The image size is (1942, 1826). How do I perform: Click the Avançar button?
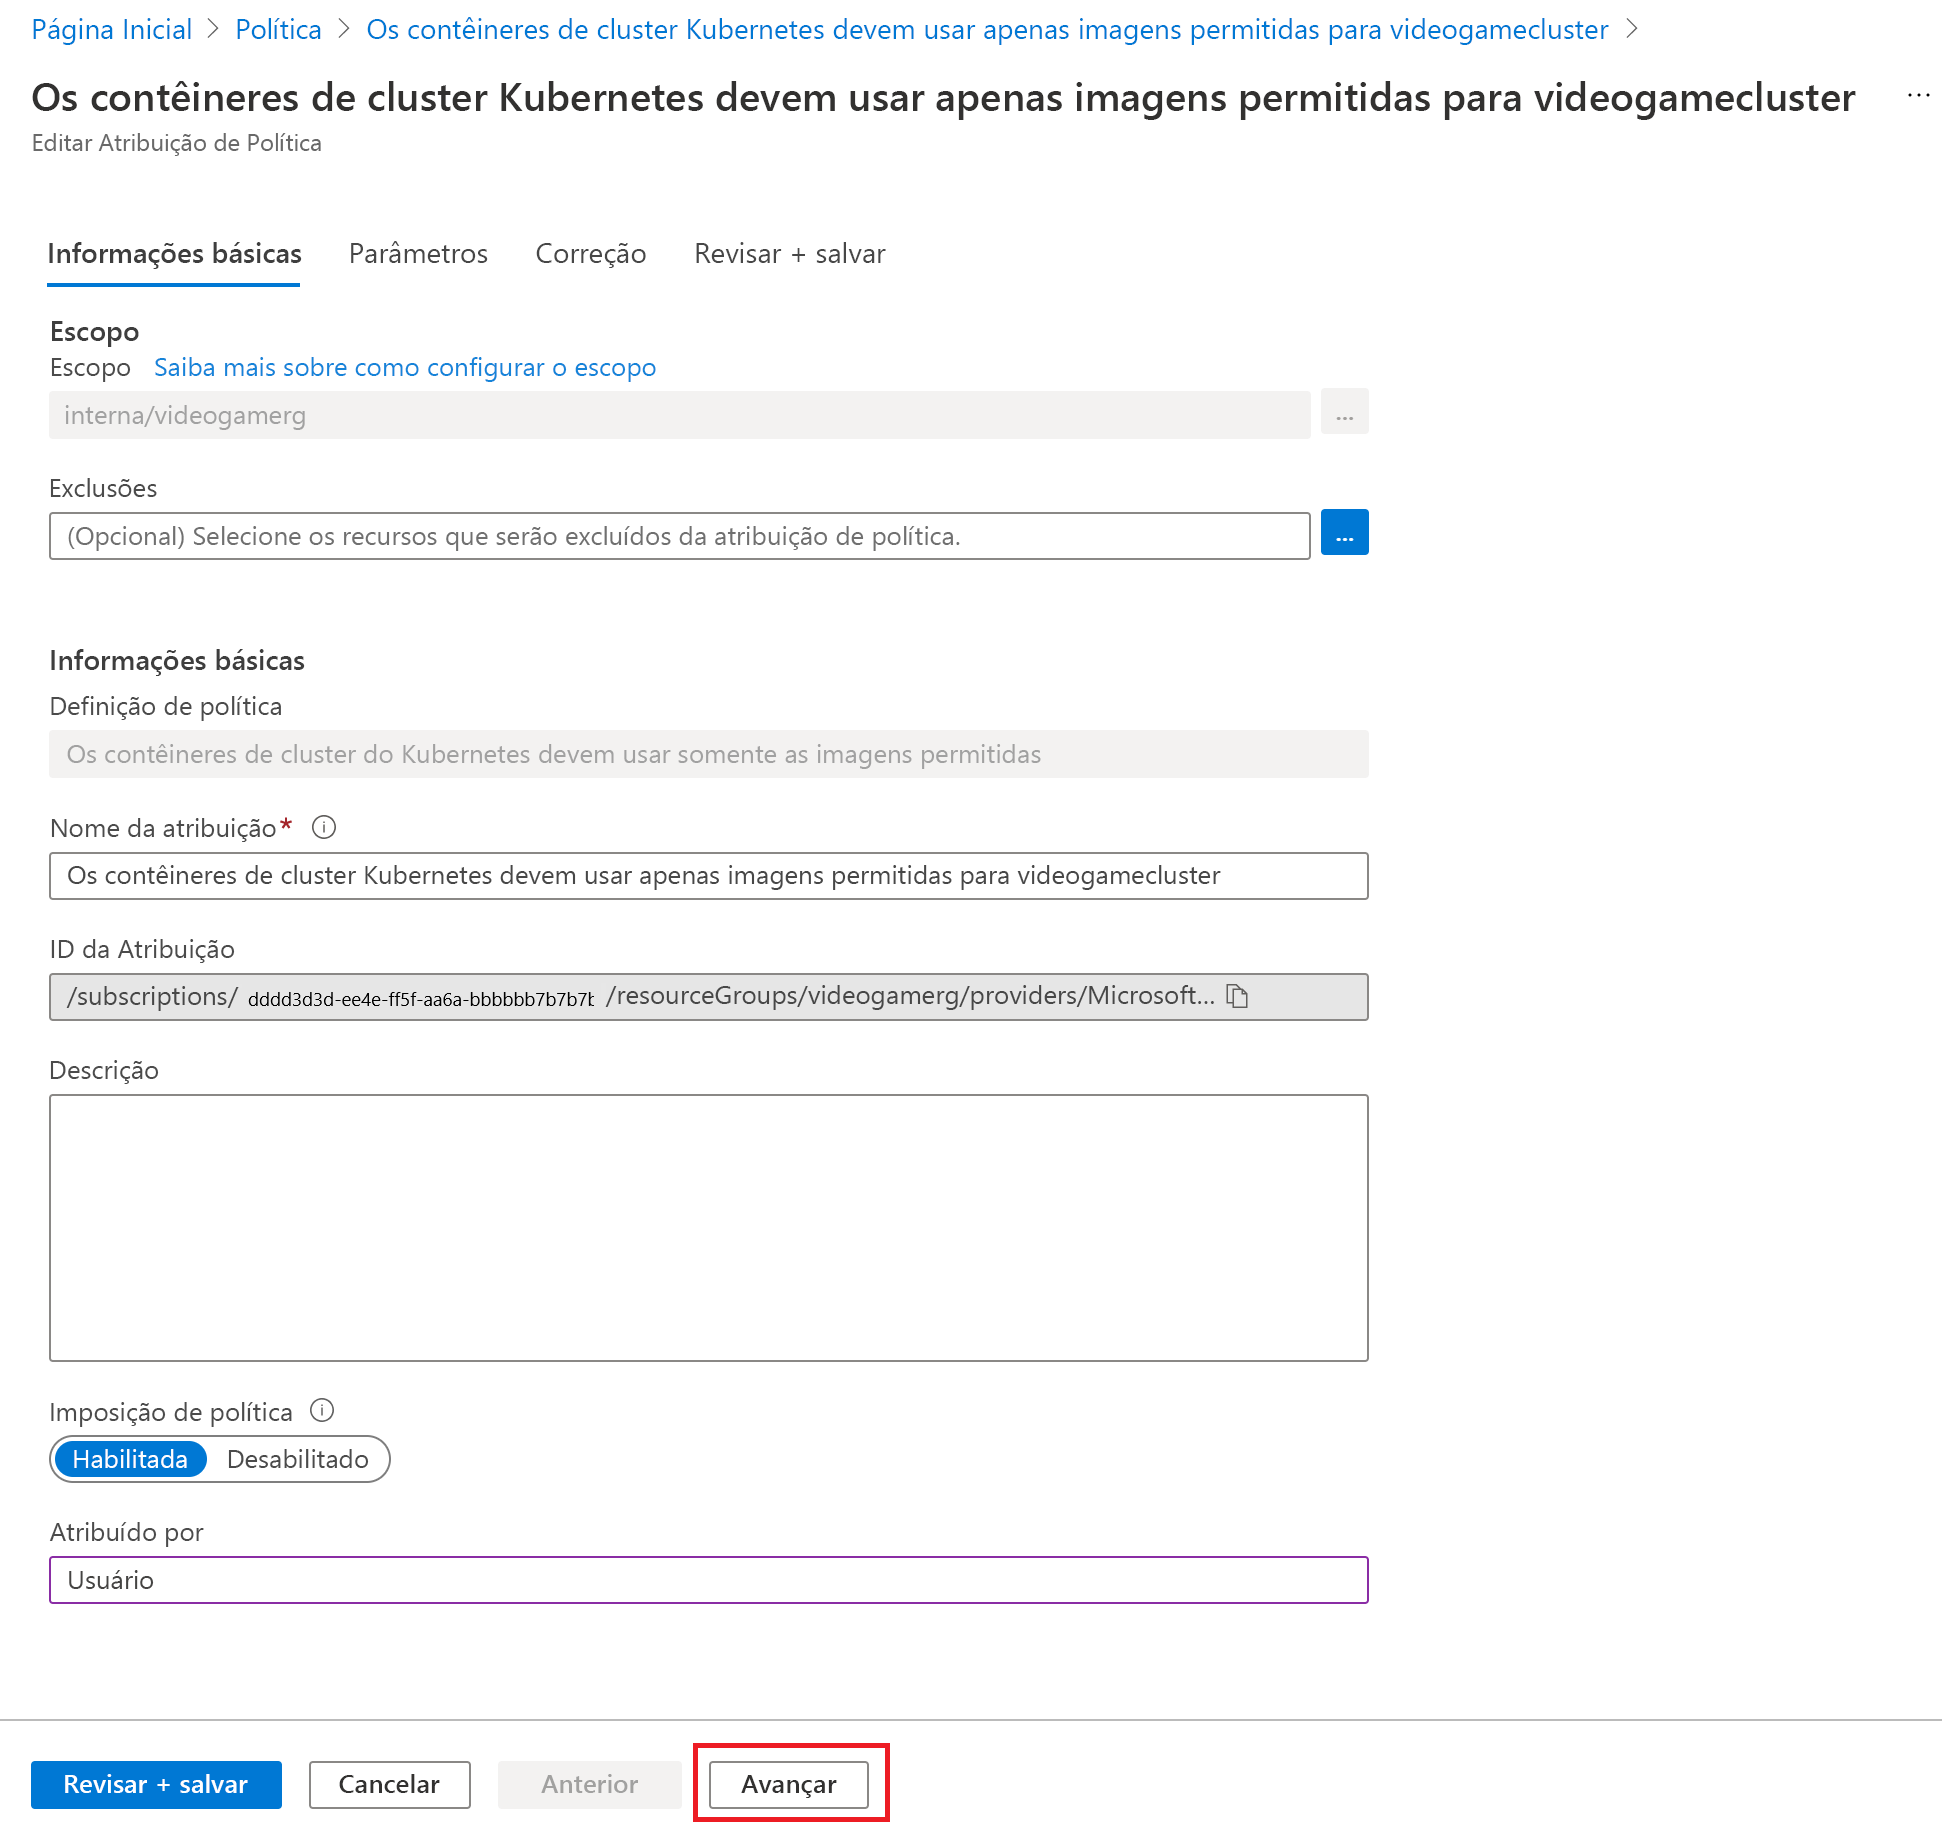789,1784
